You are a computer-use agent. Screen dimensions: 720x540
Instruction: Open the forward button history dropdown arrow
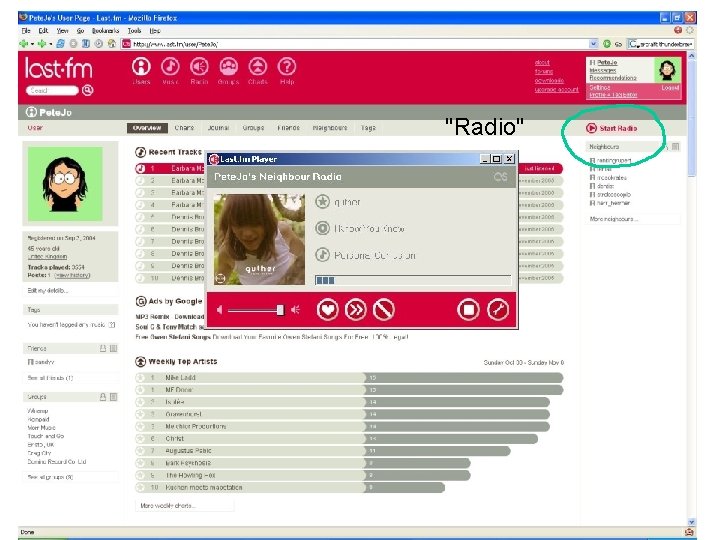(x=50, y=44)
